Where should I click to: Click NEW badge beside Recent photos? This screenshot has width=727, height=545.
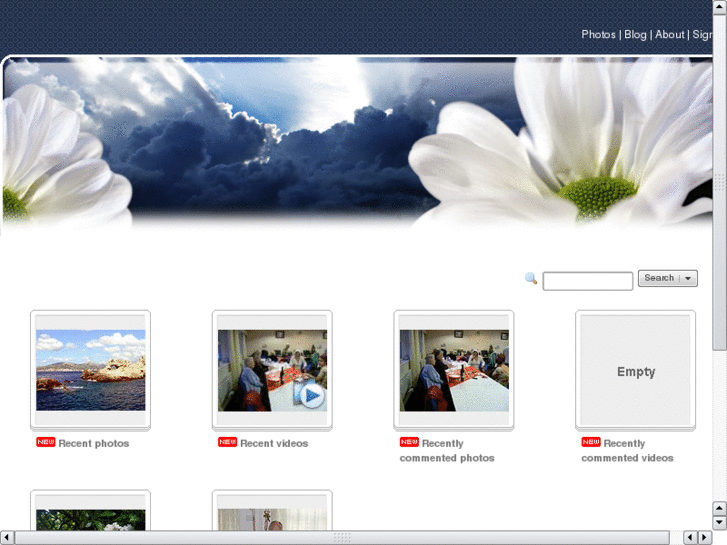click(45, 442)
